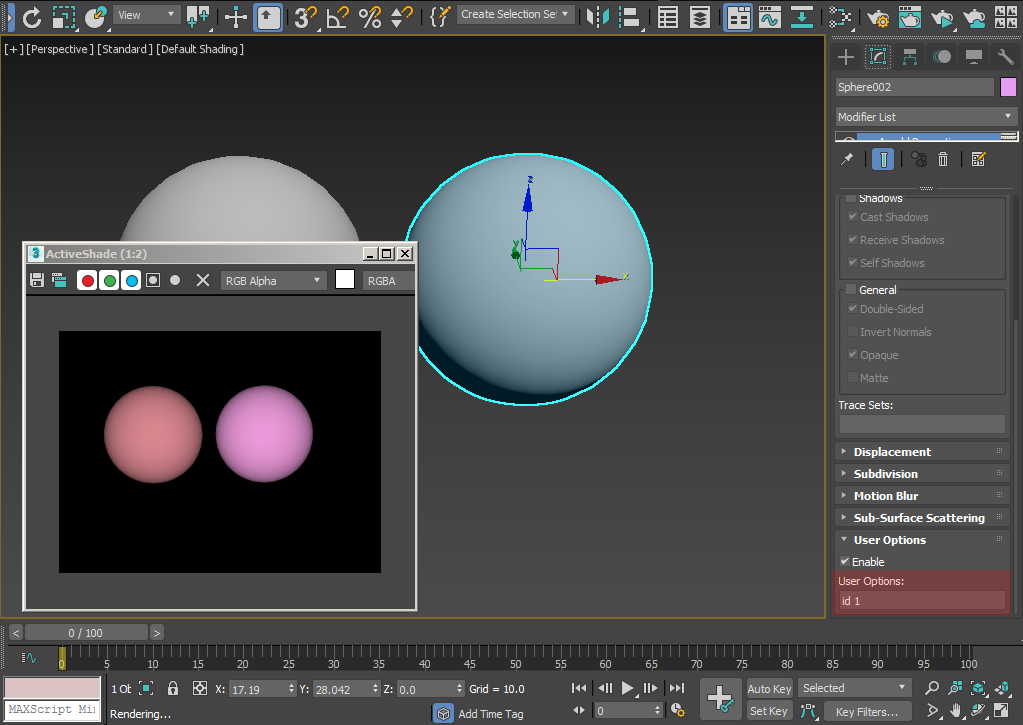Open the Modify panel tab
1023x725 pixels.
(878, 57)
